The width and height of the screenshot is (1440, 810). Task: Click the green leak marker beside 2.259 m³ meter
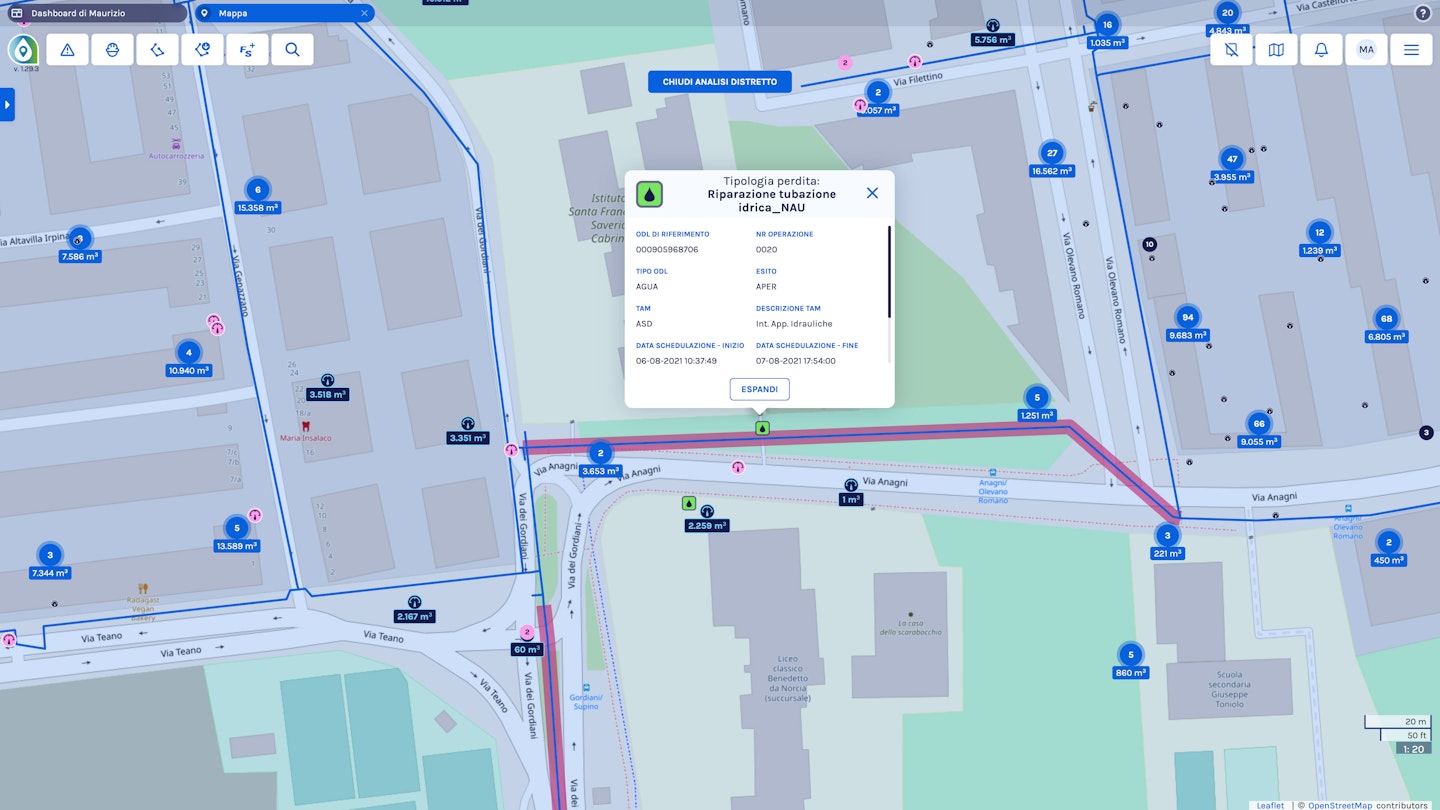point(688,503)
